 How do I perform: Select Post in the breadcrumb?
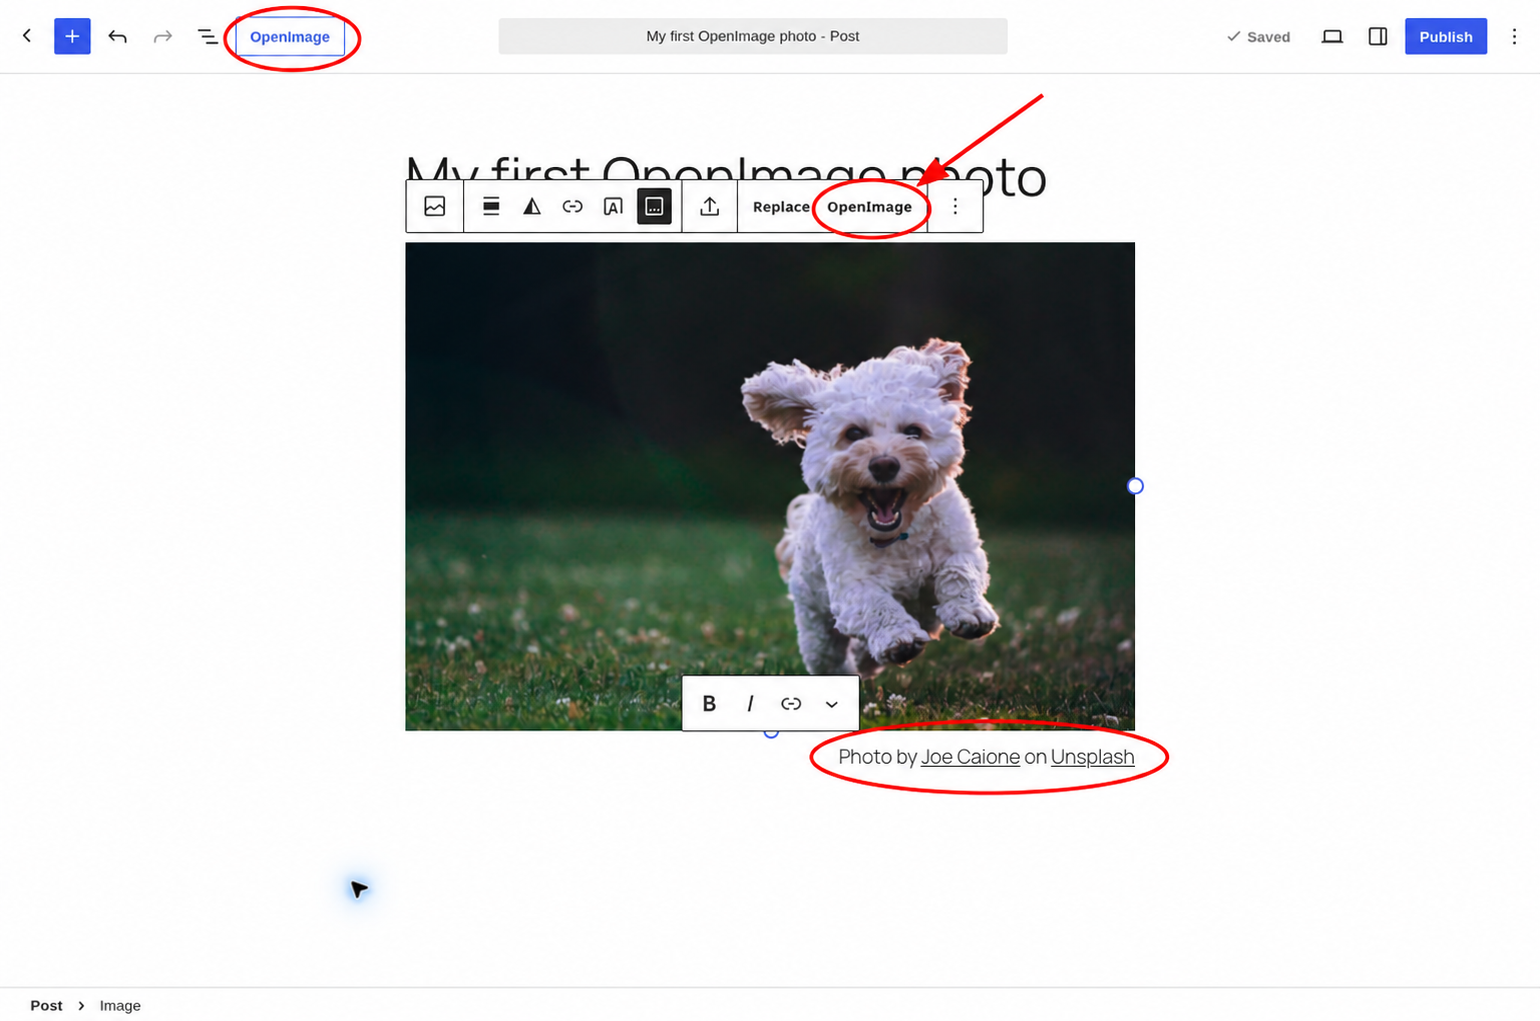click(46, 1006)
